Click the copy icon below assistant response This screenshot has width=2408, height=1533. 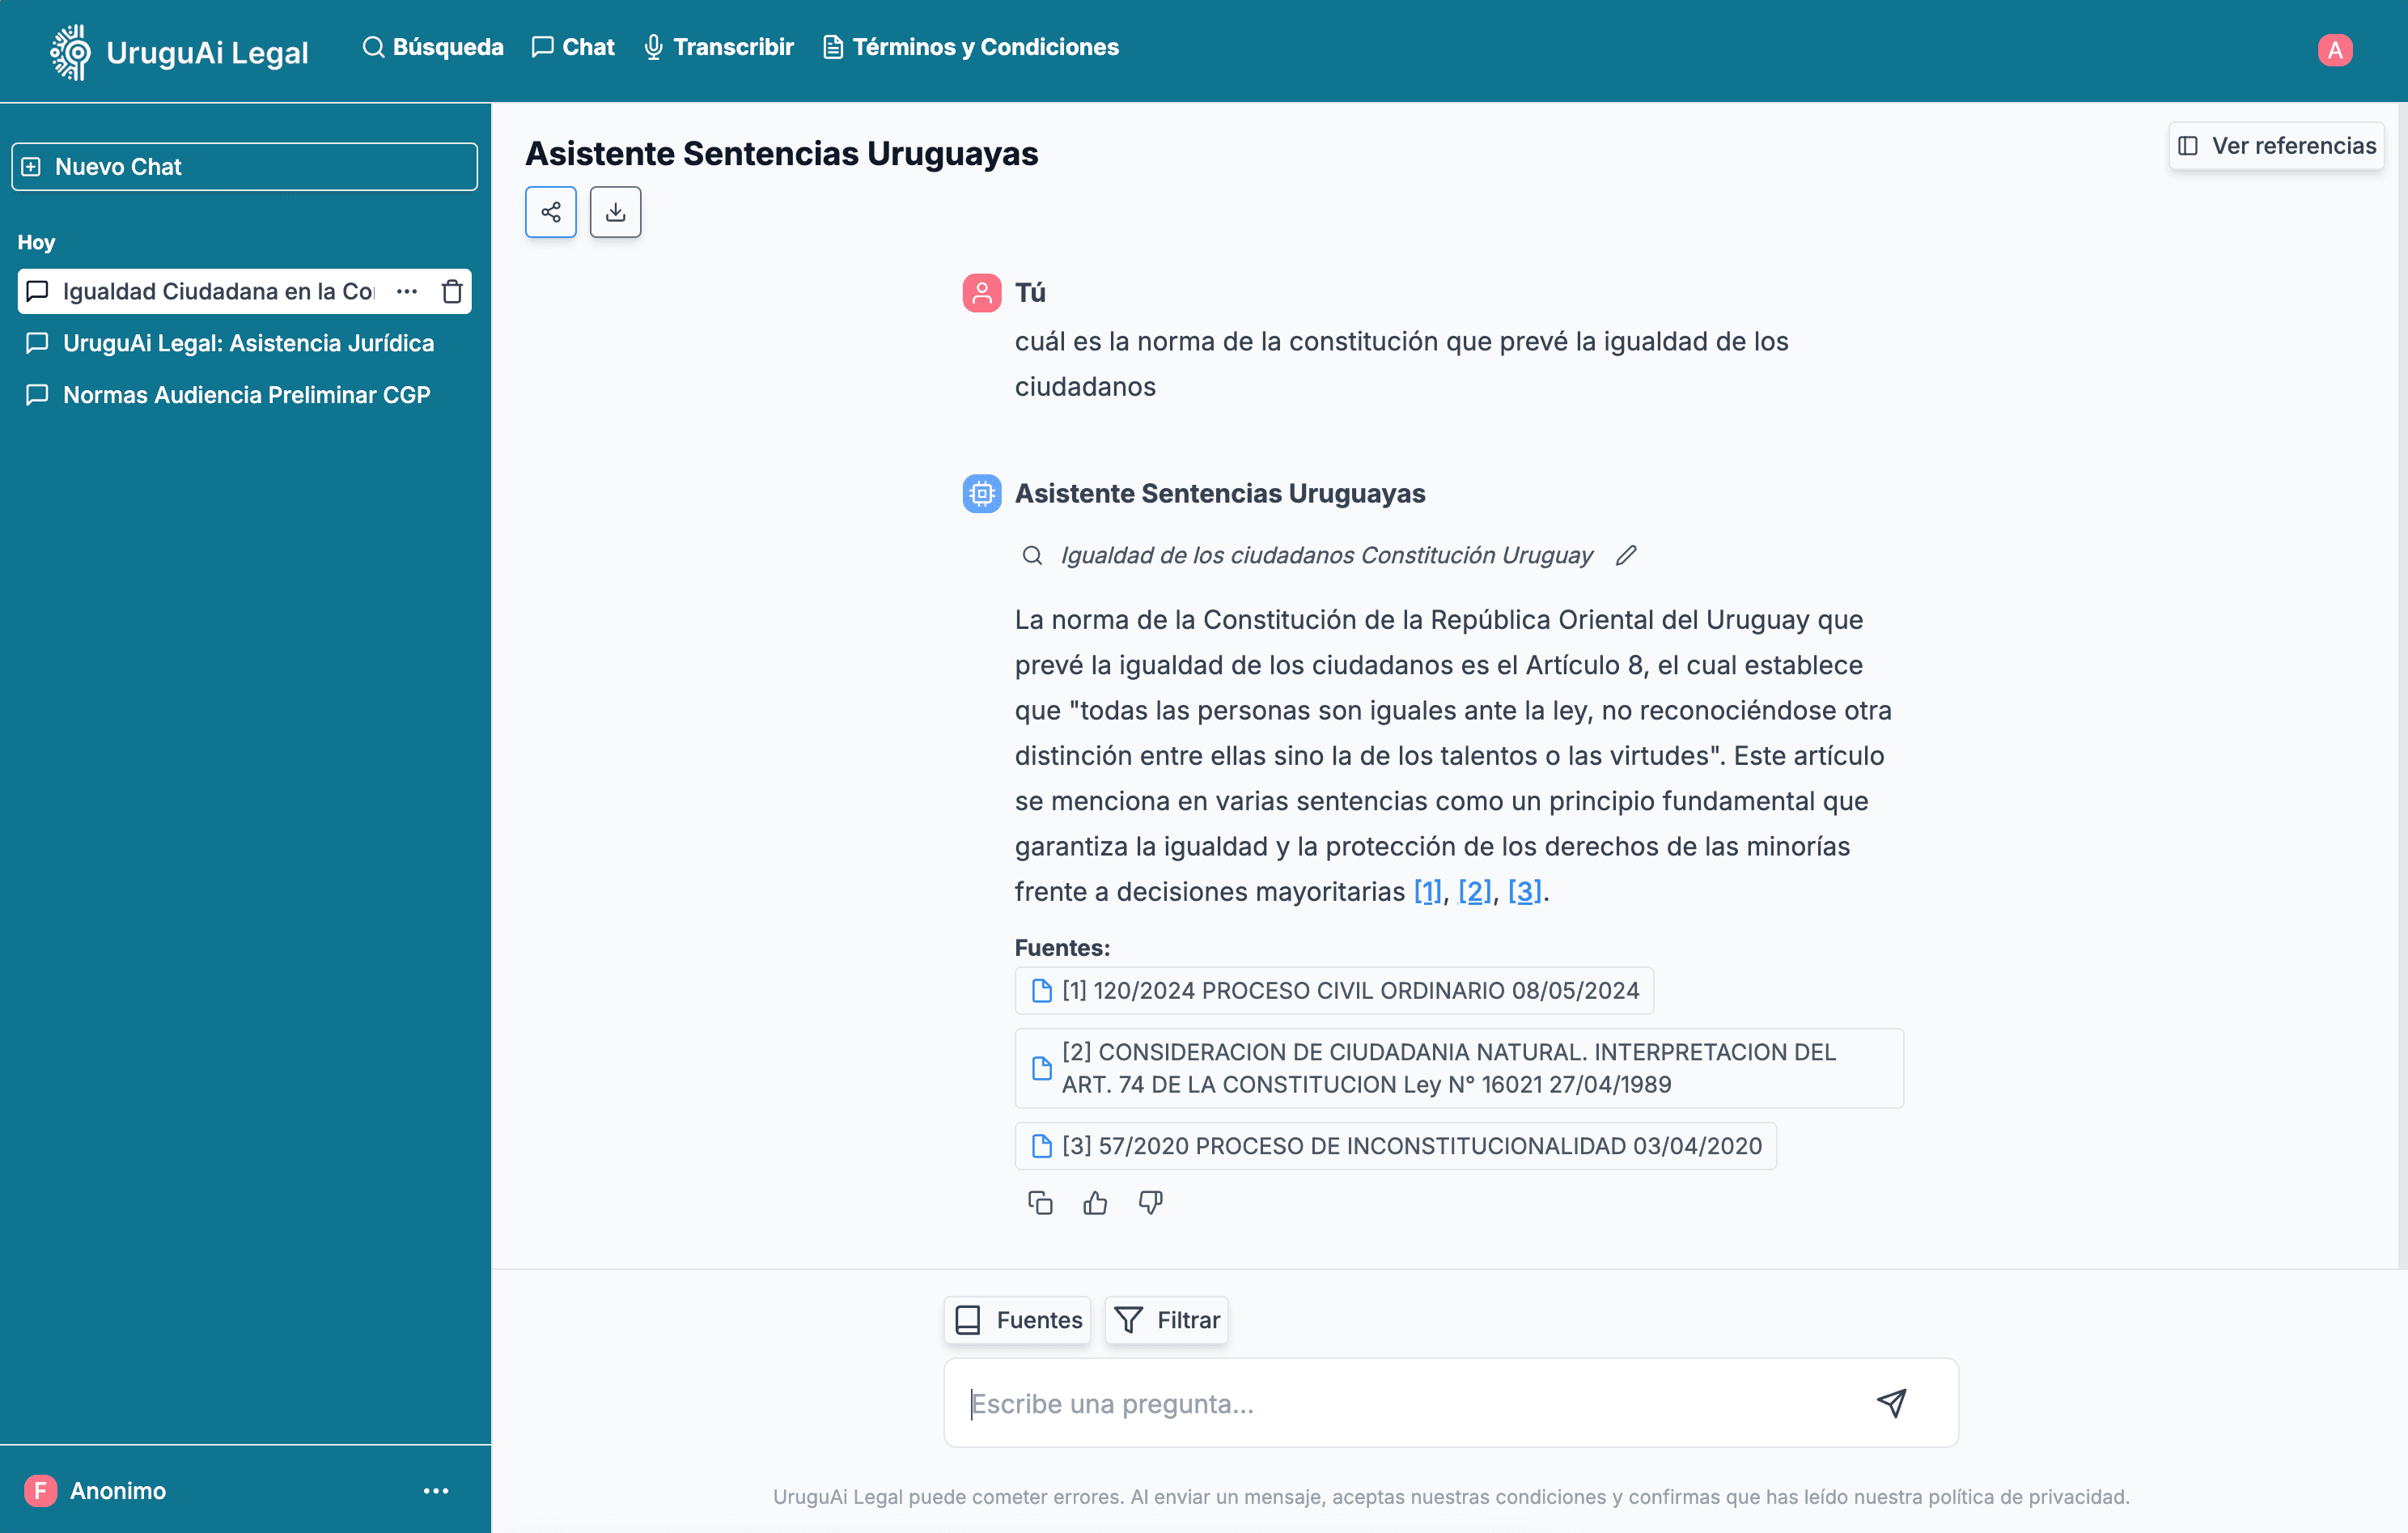(x=1039, y=1203)
